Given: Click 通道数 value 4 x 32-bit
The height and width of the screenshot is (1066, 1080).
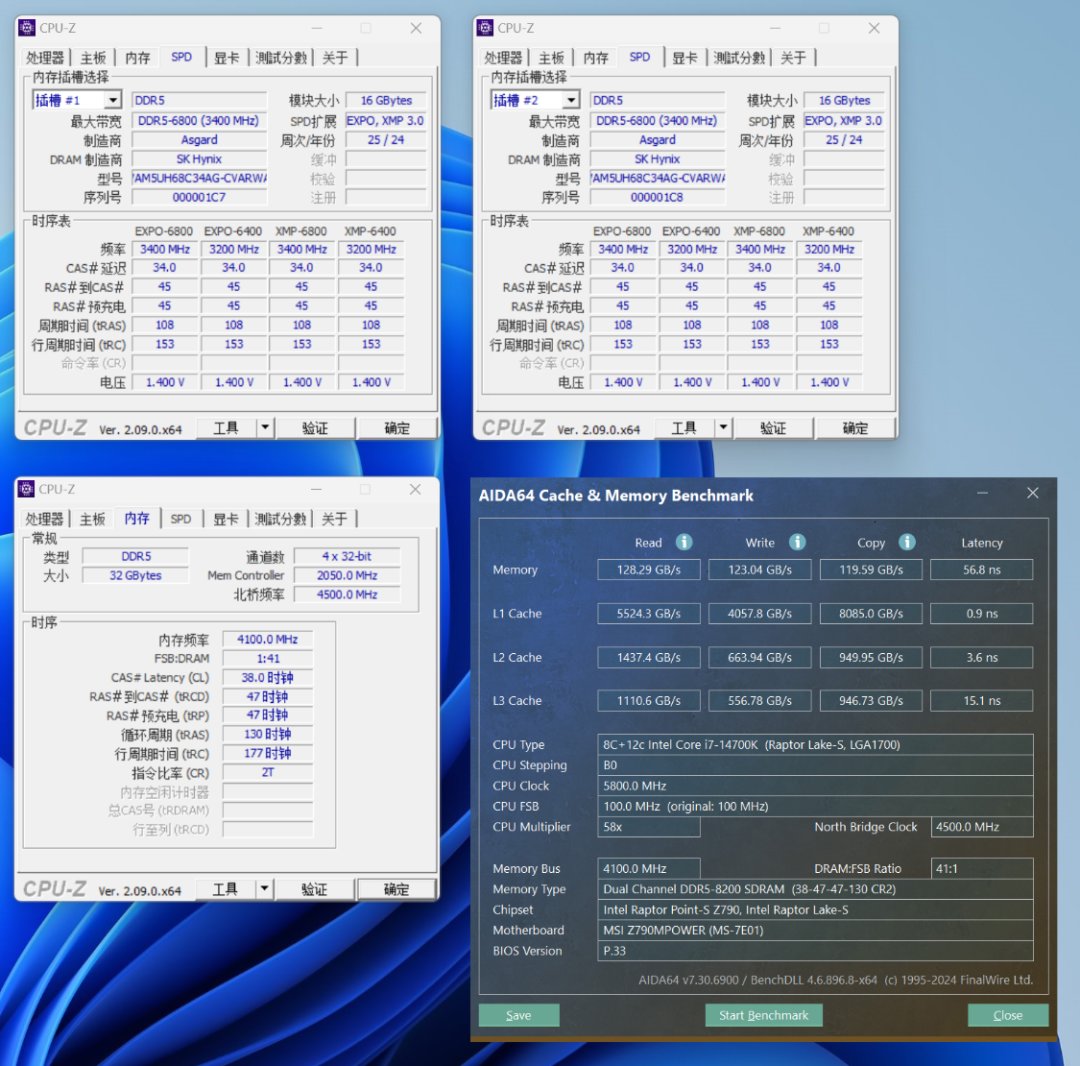Looking at the screenshot, I should 346,556.
